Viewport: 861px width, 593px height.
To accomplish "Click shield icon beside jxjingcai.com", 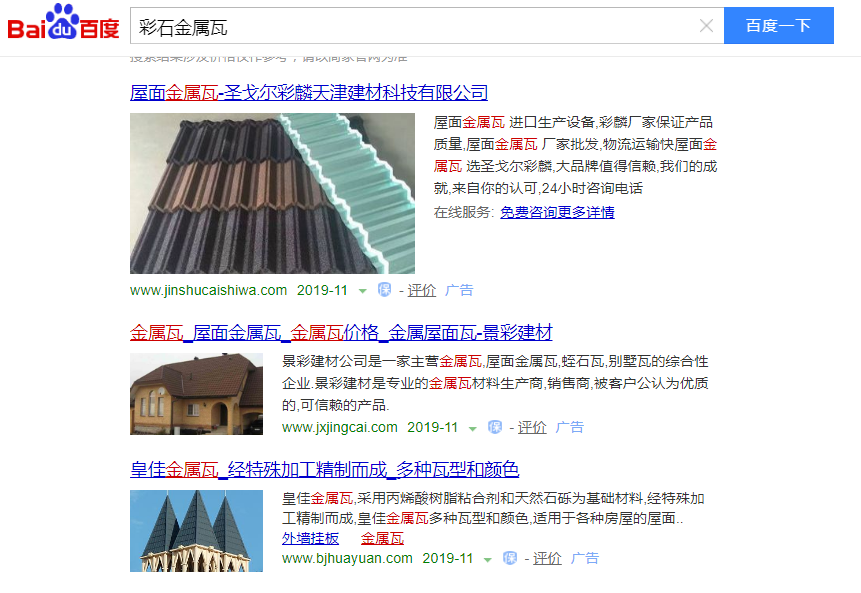I will pyautogui.click(x=495, y=427).
